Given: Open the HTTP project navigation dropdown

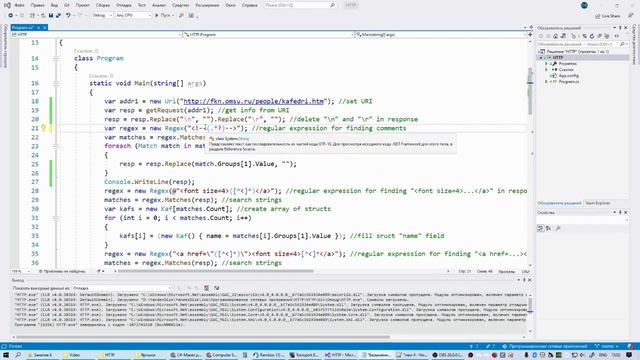Looking at the screenshot, I should coord(96,35).
